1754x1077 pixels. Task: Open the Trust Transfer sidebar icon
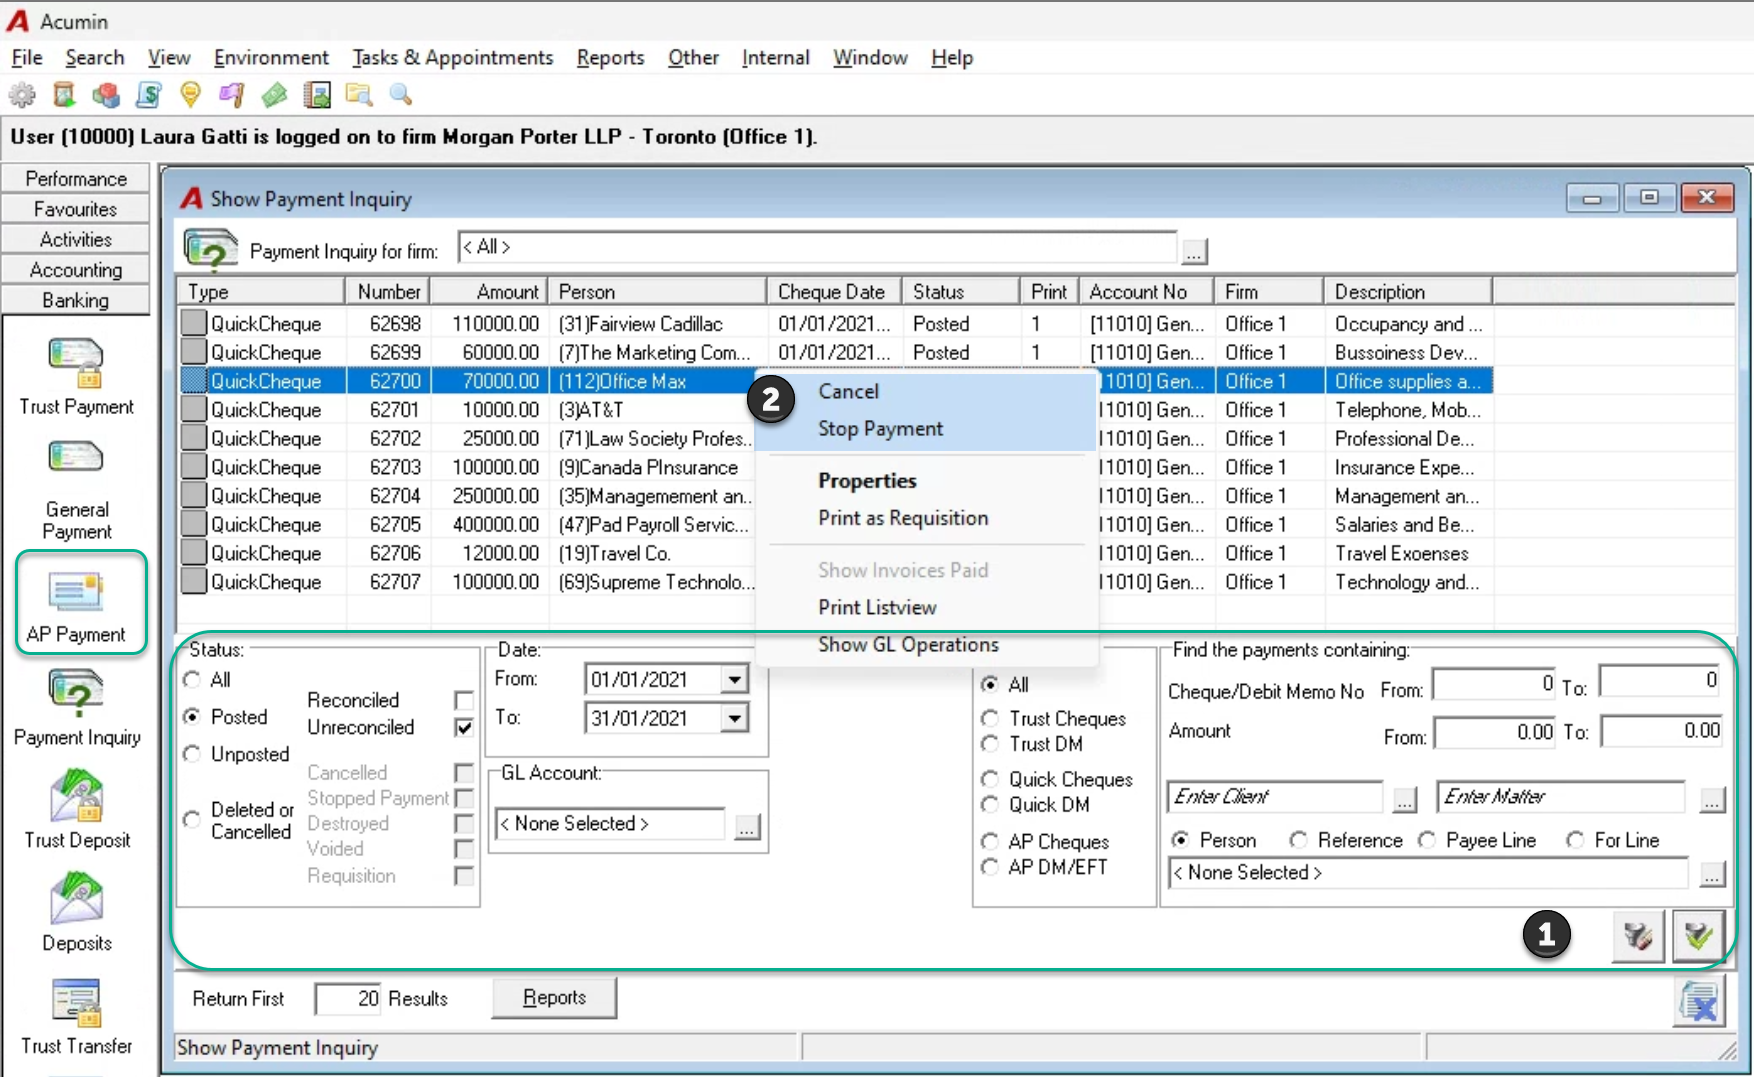[x=77, y=1016]
